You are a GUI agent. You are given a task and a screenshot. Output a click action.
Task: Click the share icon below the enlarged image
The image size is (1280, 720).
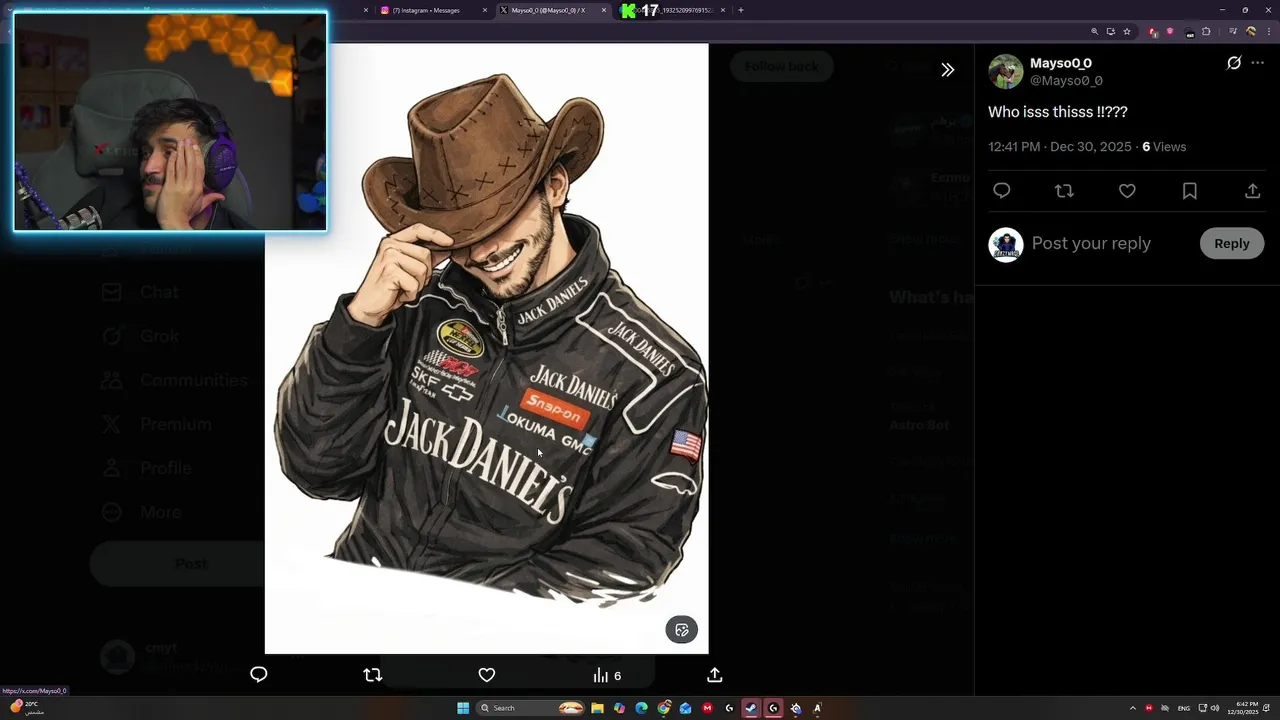[715, 675]
